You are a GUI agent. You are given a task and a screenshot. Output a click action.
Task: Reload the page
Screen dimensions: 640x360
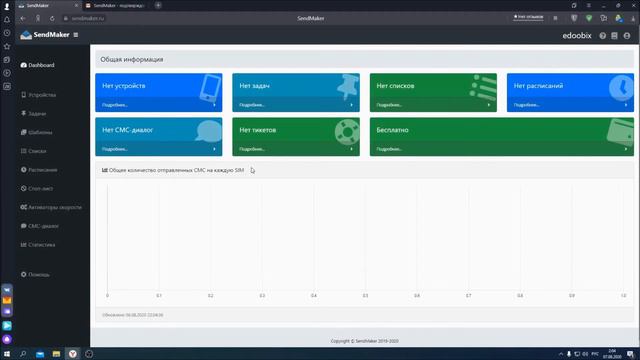click(52, 19)
